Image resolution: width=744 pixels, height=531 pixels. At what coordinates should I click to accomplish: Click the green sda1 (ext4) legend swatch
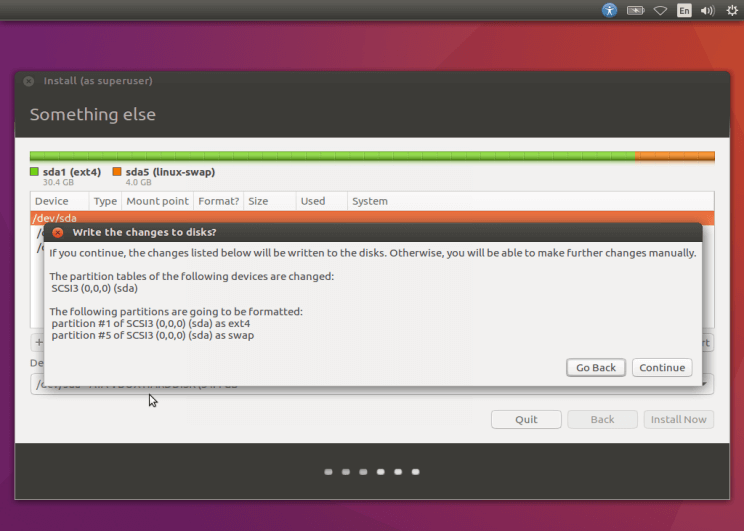click(x=34, y=171)
